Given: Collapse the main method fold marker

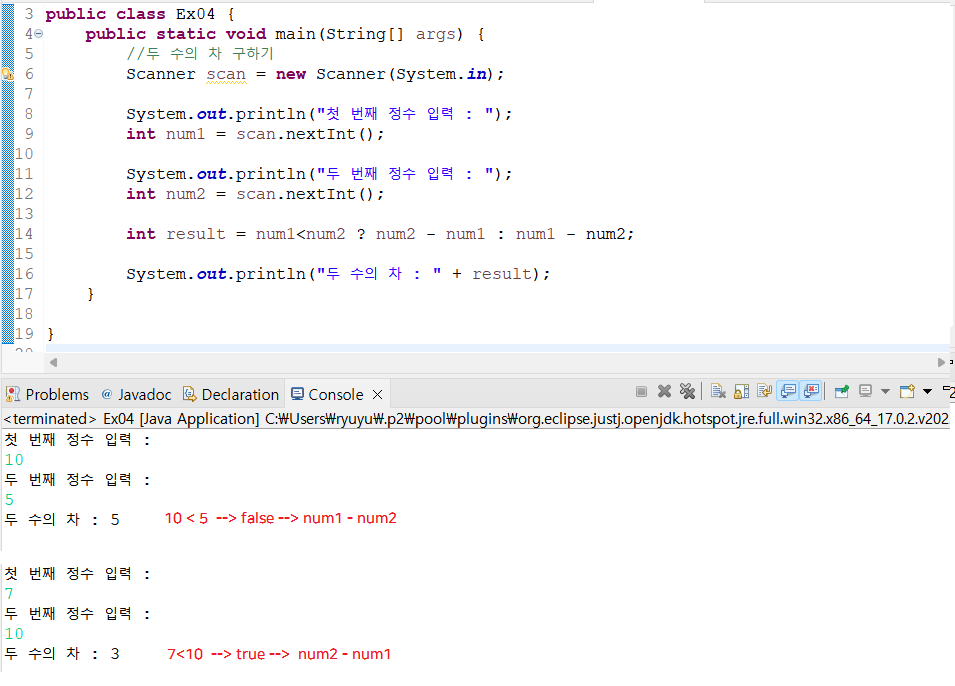Looking at the screenshot, I should (x=39, y=34).
